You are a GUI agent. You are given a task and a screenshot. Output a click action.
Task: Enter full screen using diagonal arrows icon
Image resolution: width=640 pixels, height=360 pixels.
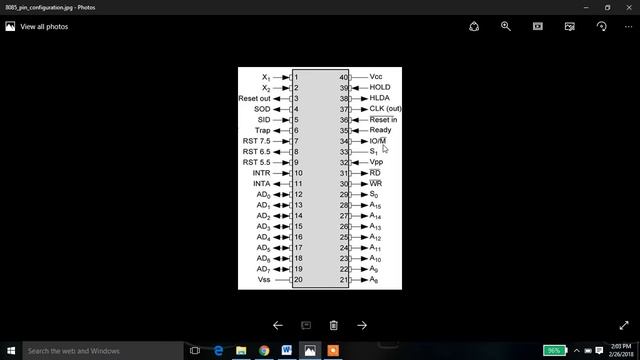tap(624, 325)
